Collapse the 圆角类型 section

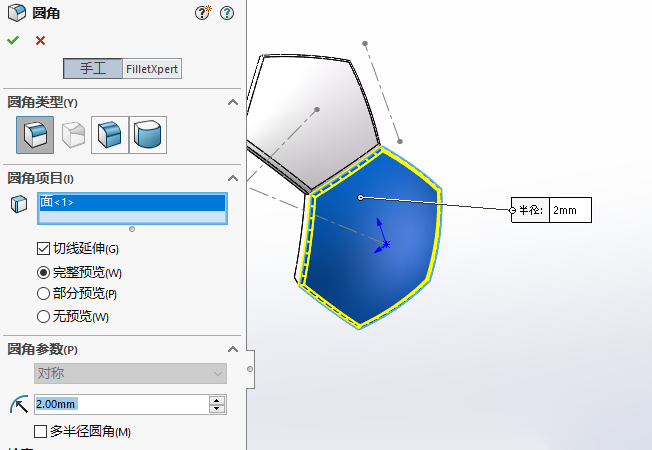(233, 103)
